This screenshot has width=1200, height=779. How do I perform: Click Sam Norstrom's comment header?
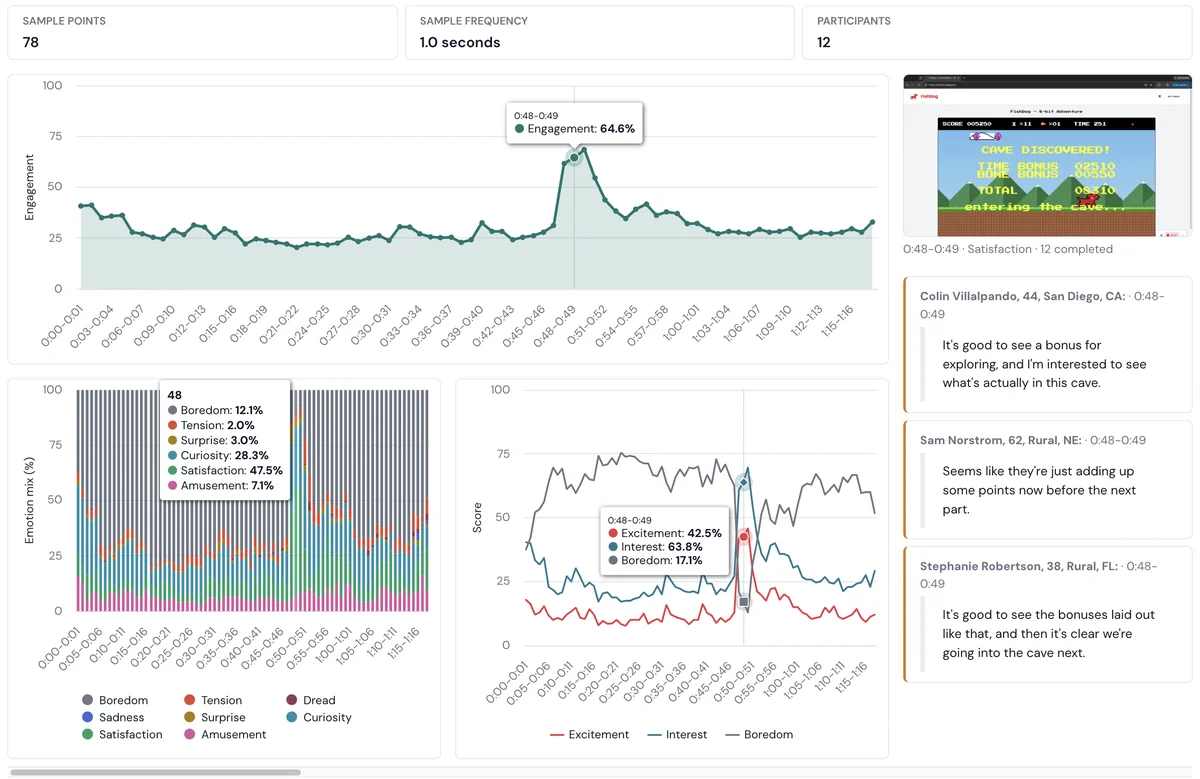tap(1033, 440)
